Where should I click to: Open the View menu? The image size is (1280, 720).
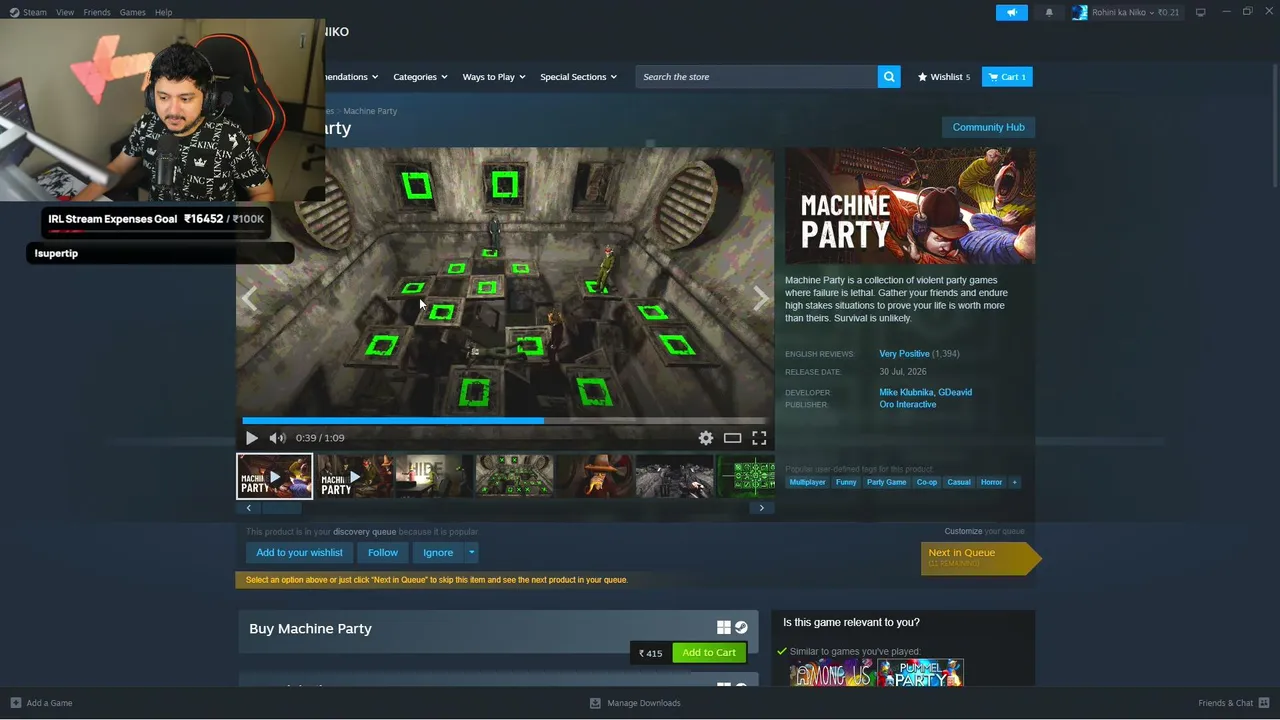coord(65,12)
